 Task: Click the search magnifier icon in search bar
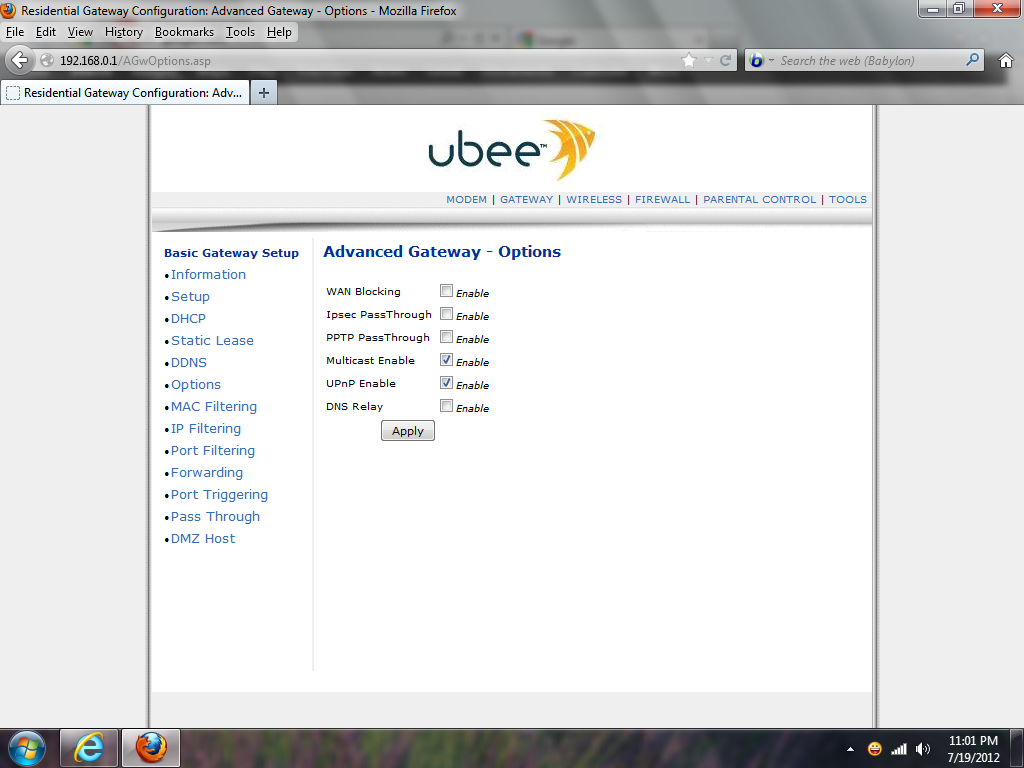click(973, 60)
